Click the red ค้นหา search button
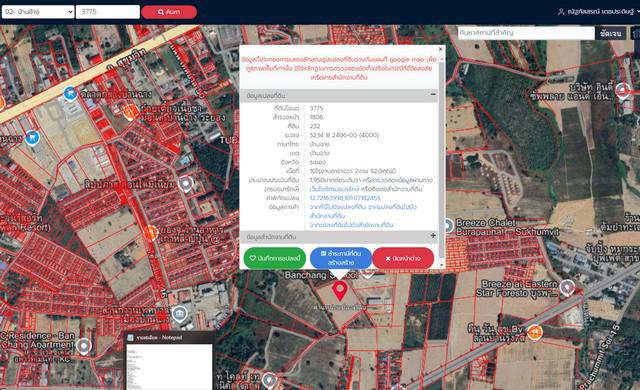640x390 pixels. [169, 12]
